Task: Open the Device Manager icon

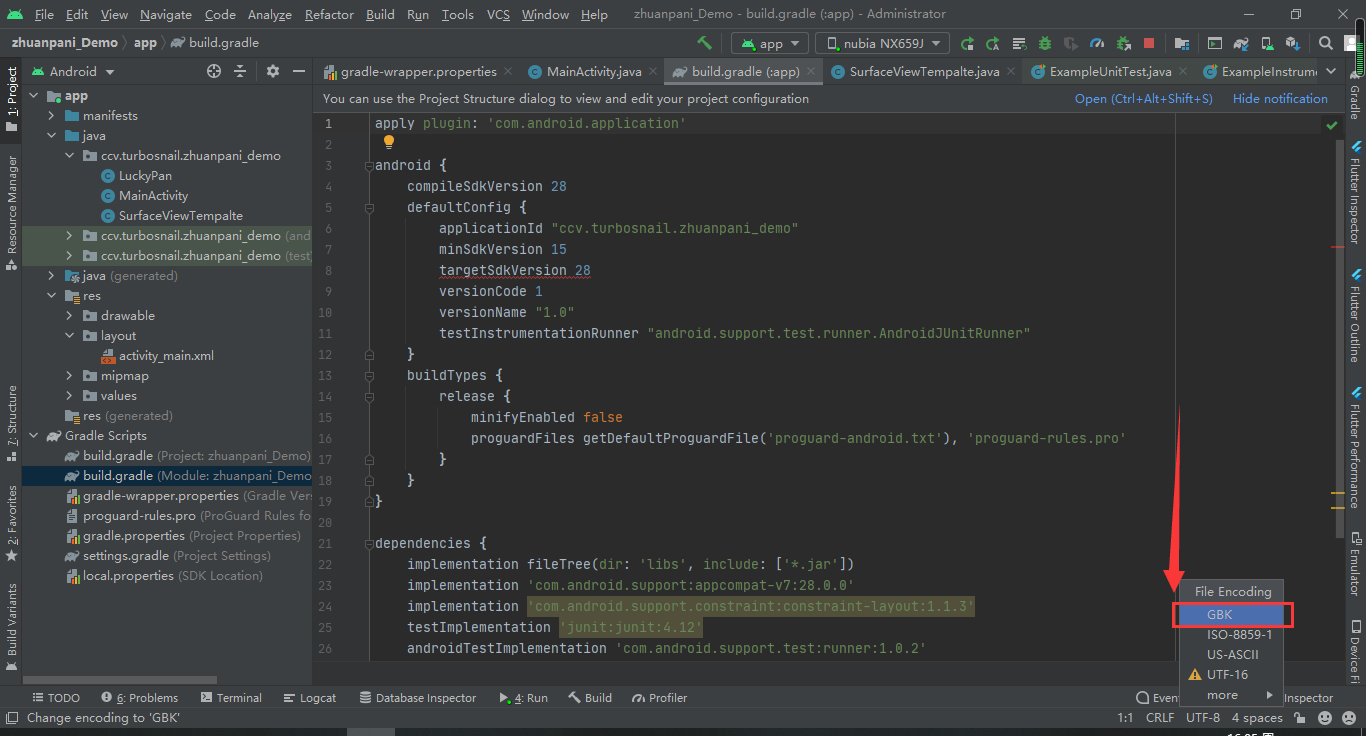Action: click(1269, 44)
